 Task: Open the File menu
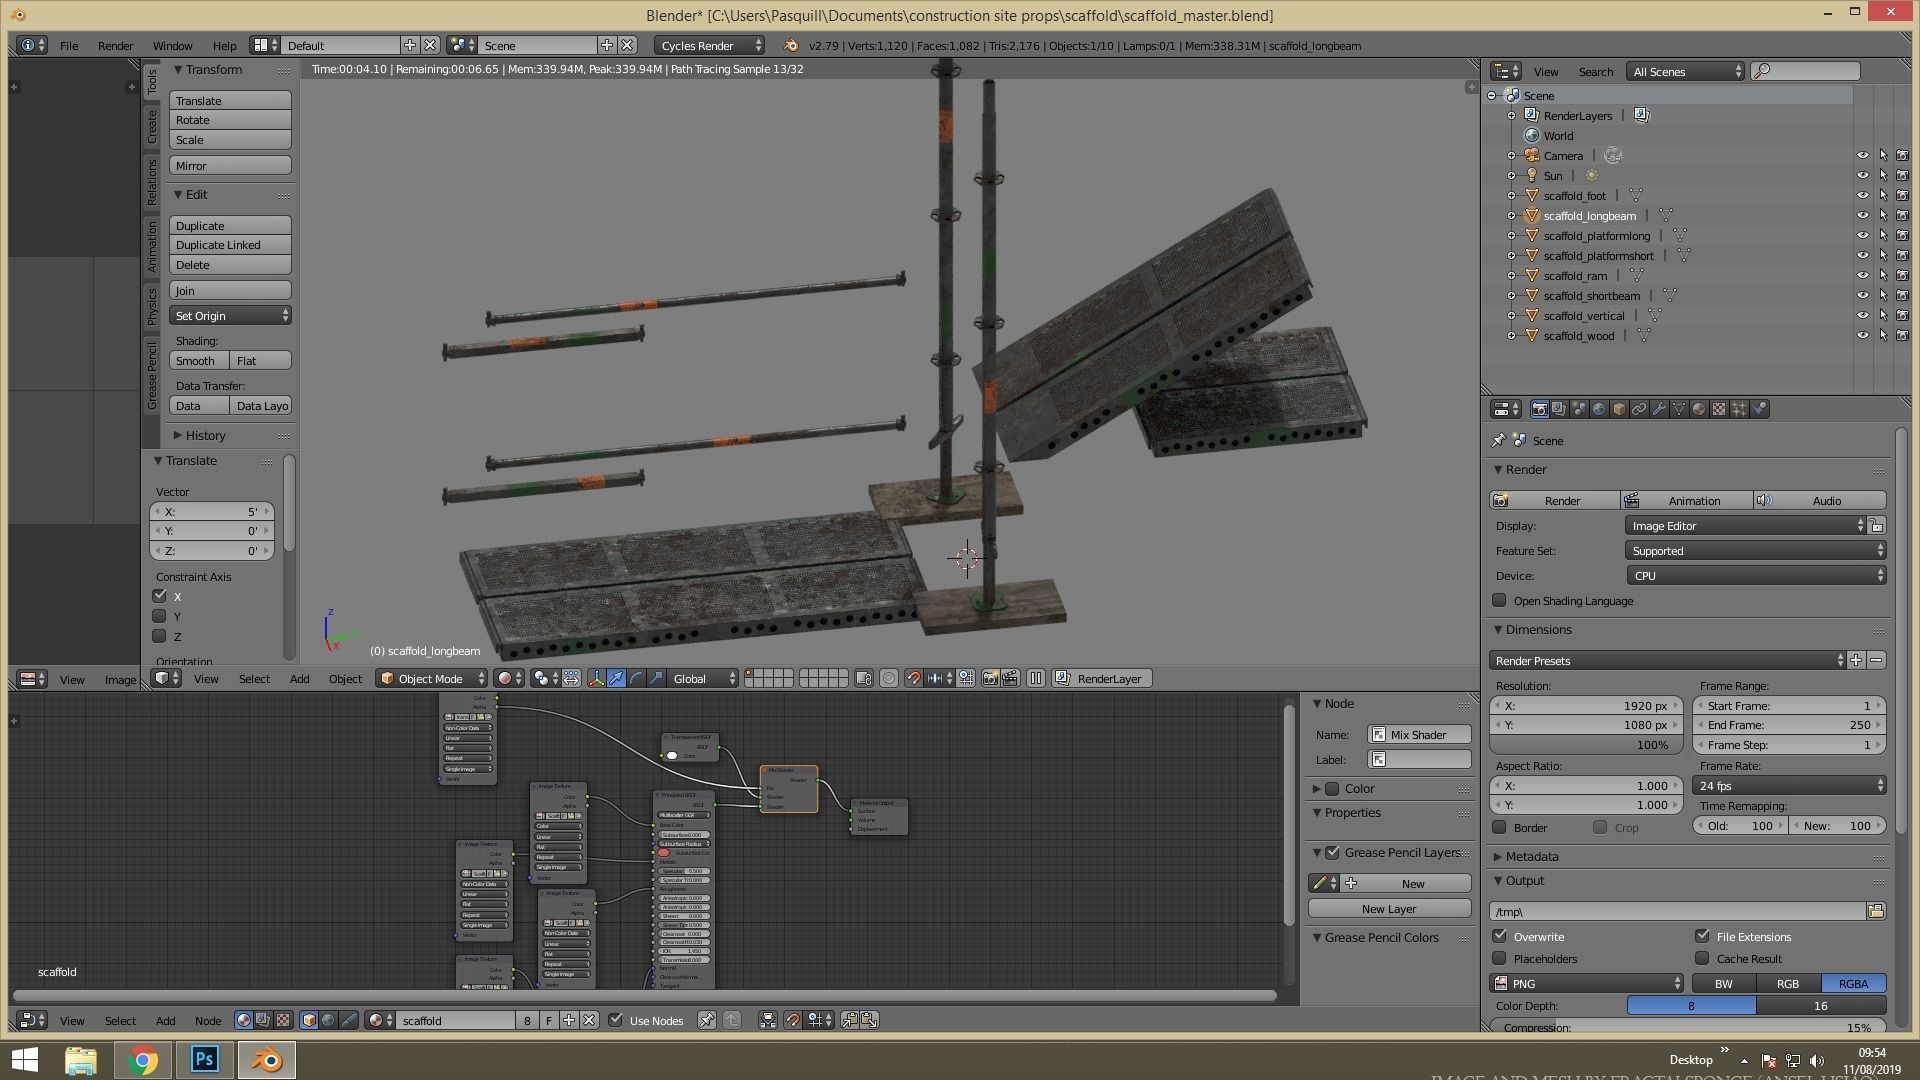[69, 45]
